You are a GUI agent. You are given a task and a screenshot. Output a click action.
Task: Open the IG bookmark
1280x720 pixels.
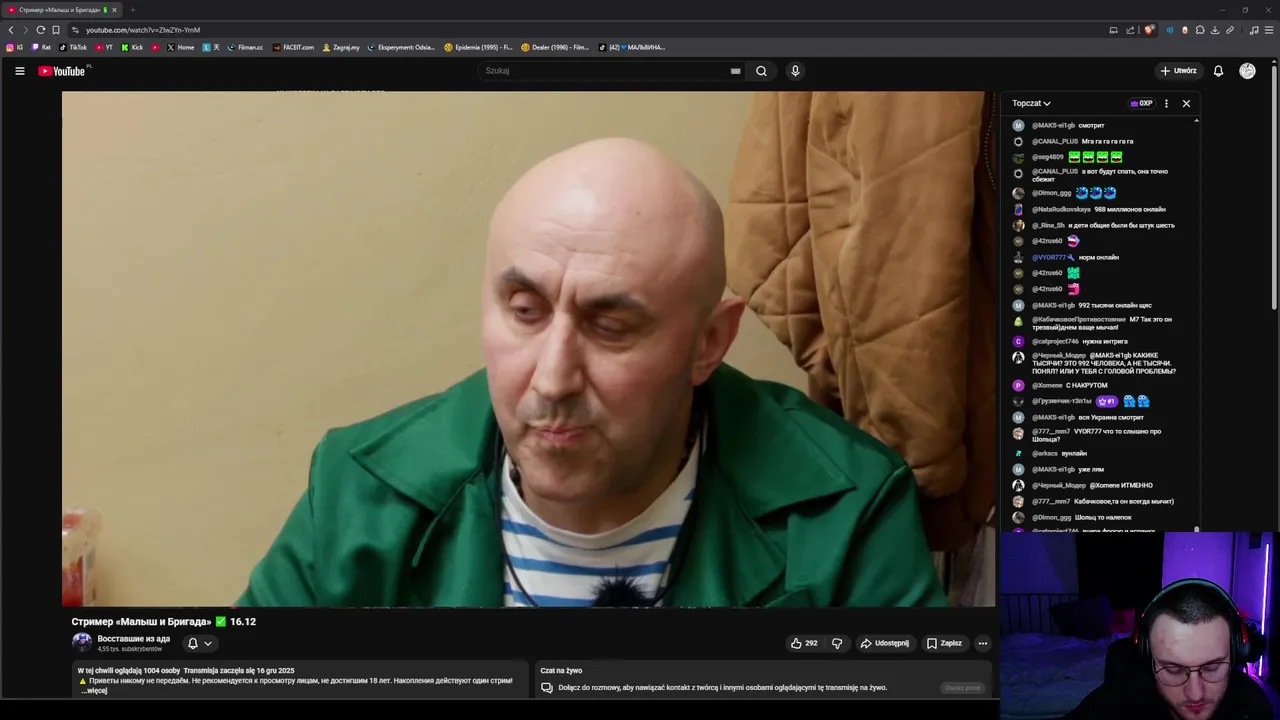point(15,47)
